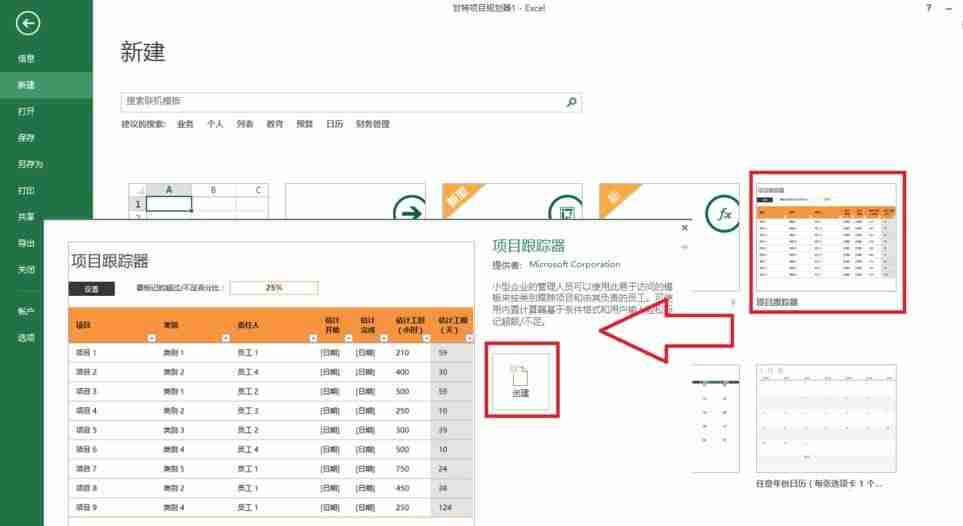
Task: Open the filter dropdown on the 估计开始 column
Action: click(348, 338)
